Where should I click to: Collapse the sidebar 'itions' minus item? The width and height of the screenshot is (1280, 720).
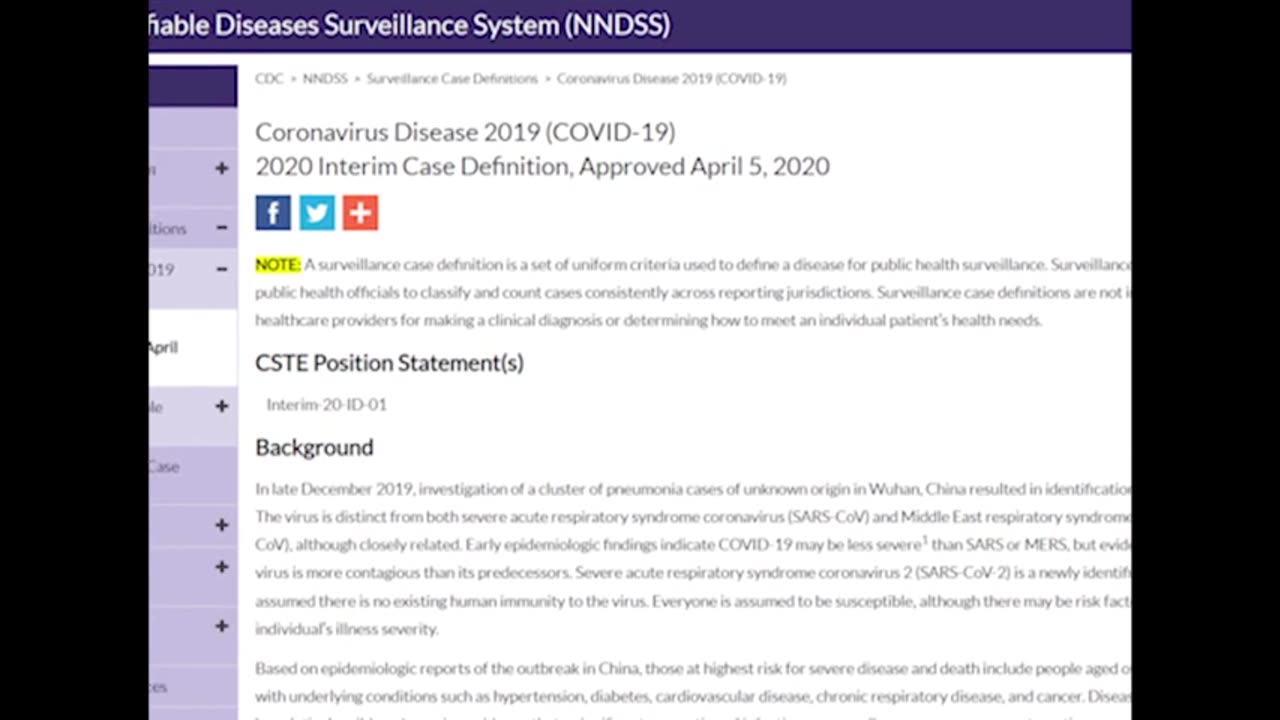click(222, 228)
